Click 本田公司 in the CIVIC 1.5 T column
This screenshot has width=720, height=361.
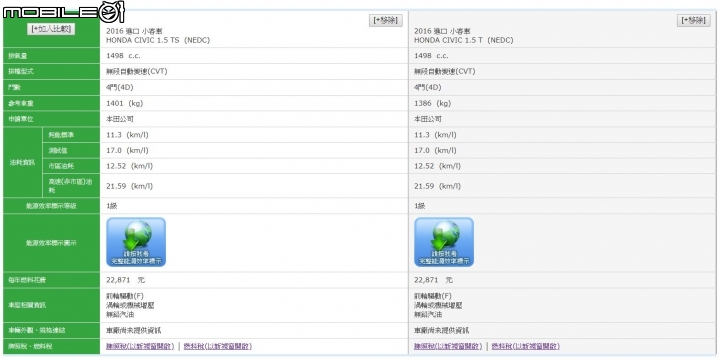pos(428,119)
